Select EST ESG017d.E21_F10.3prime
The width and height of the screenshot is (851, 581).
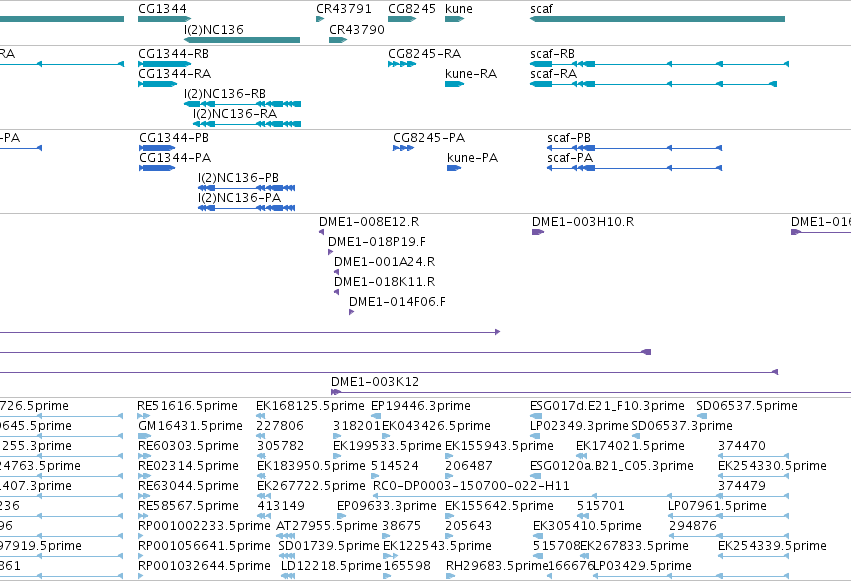[x=607, y=406]
